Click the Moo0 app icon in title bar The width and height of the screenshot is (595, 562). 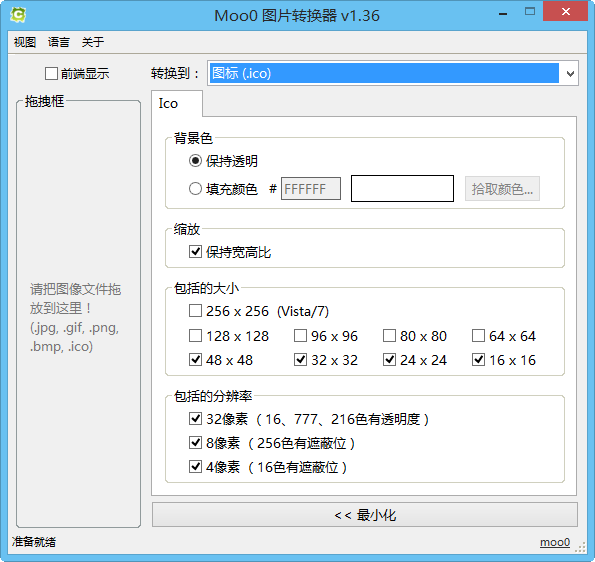18,15
